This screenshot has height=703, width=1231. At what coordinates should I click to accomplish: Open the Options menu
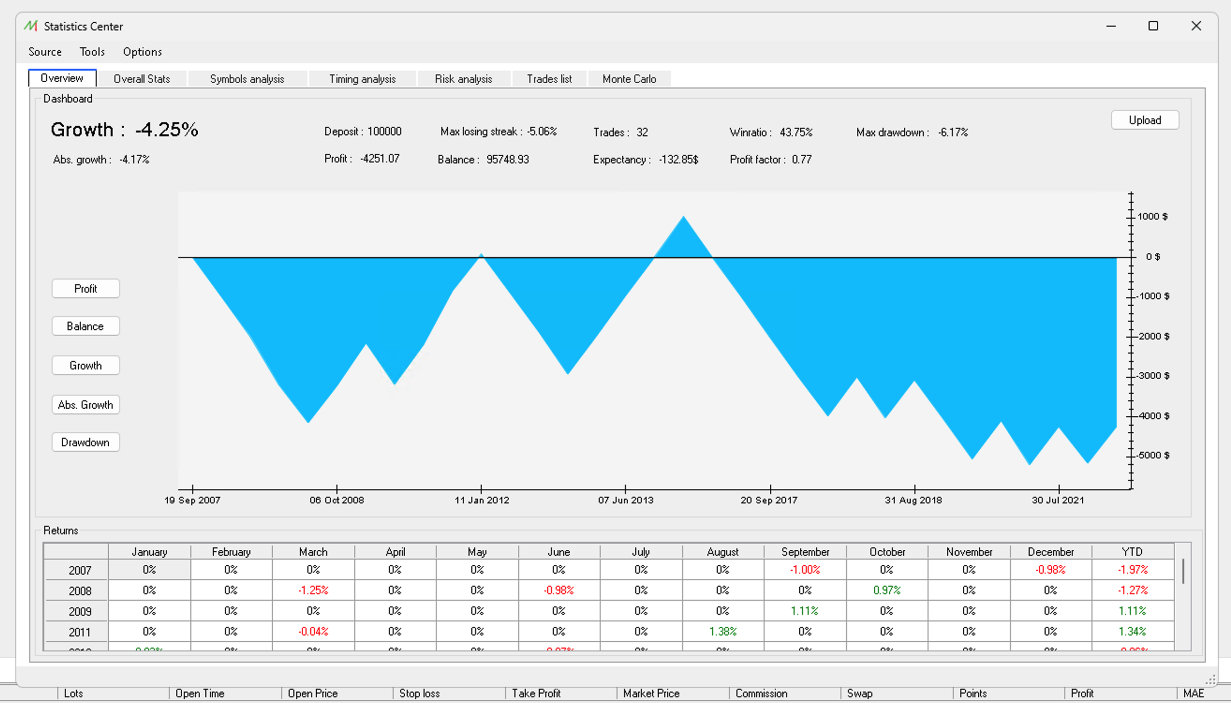click(142, 52)
